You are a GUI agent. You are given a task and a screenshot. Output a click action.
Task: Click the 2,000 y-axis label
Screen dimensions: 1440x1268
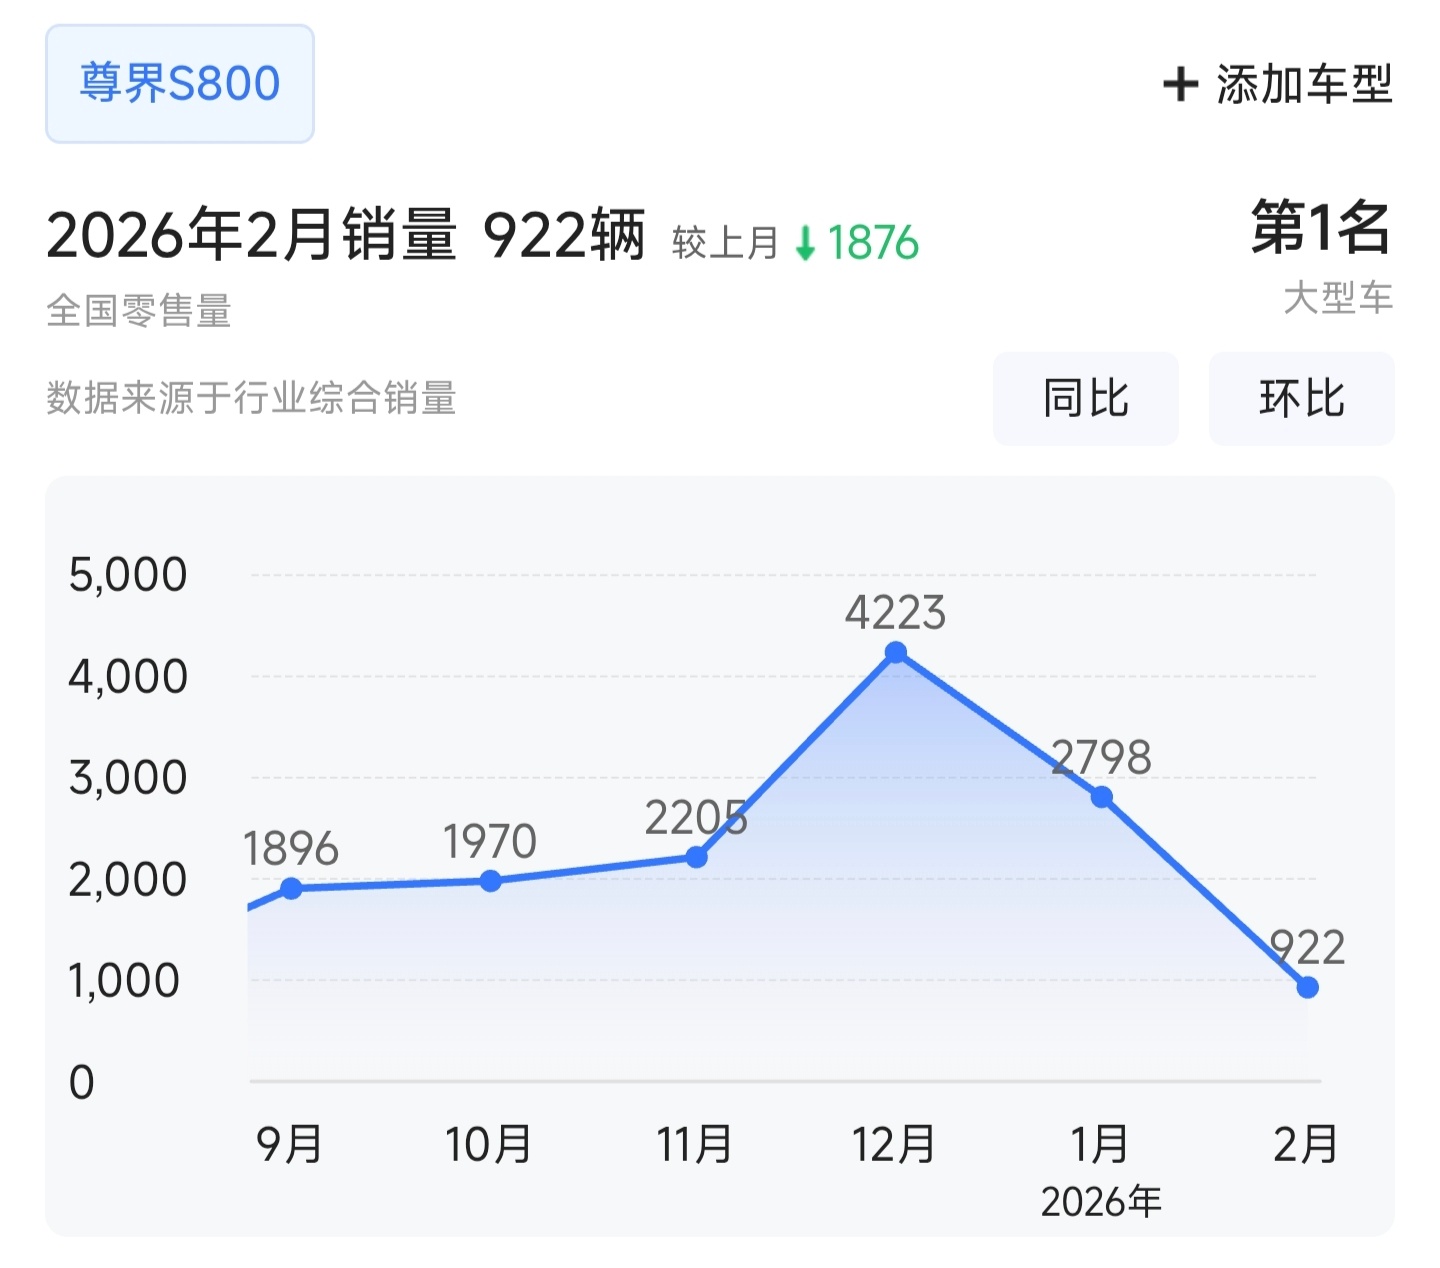point(128,880)
